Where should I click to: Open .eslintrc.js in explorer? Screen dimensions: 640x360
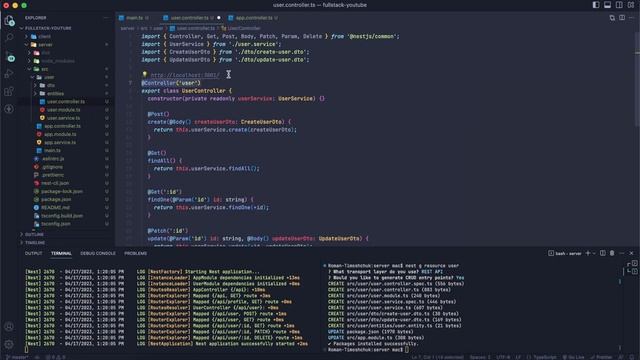coord(53,159)
